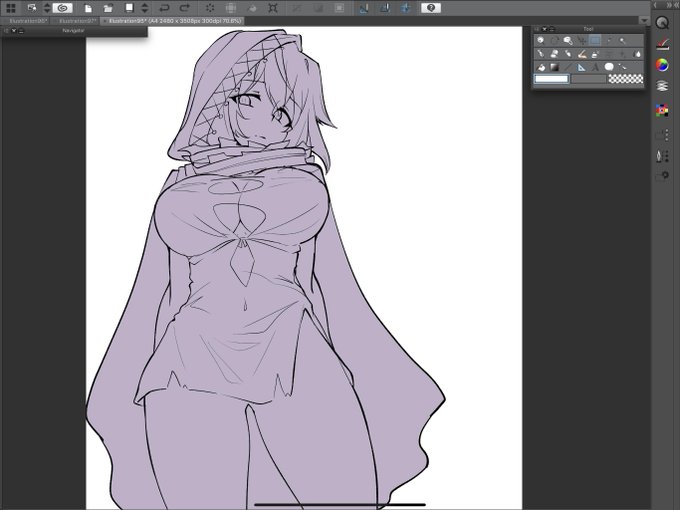Image resolution: width=680 pixels, height=510 pixels.
Task: Open the app menu grid icon
Action: (11, 8)
